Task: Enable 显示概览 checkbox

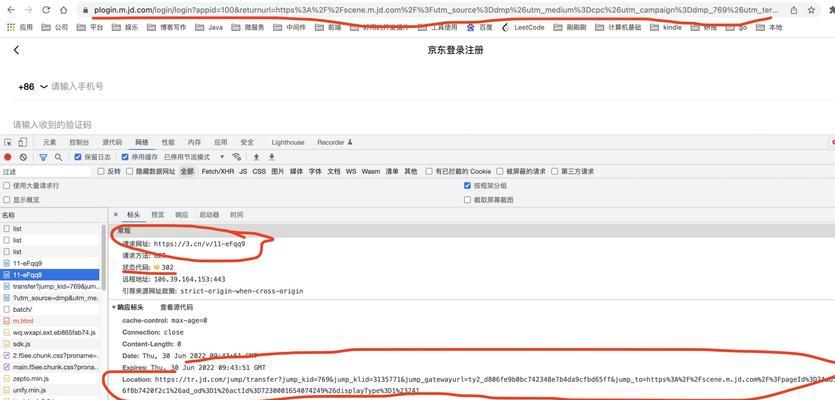Action: pyautogui.click(x=7, y=200)
